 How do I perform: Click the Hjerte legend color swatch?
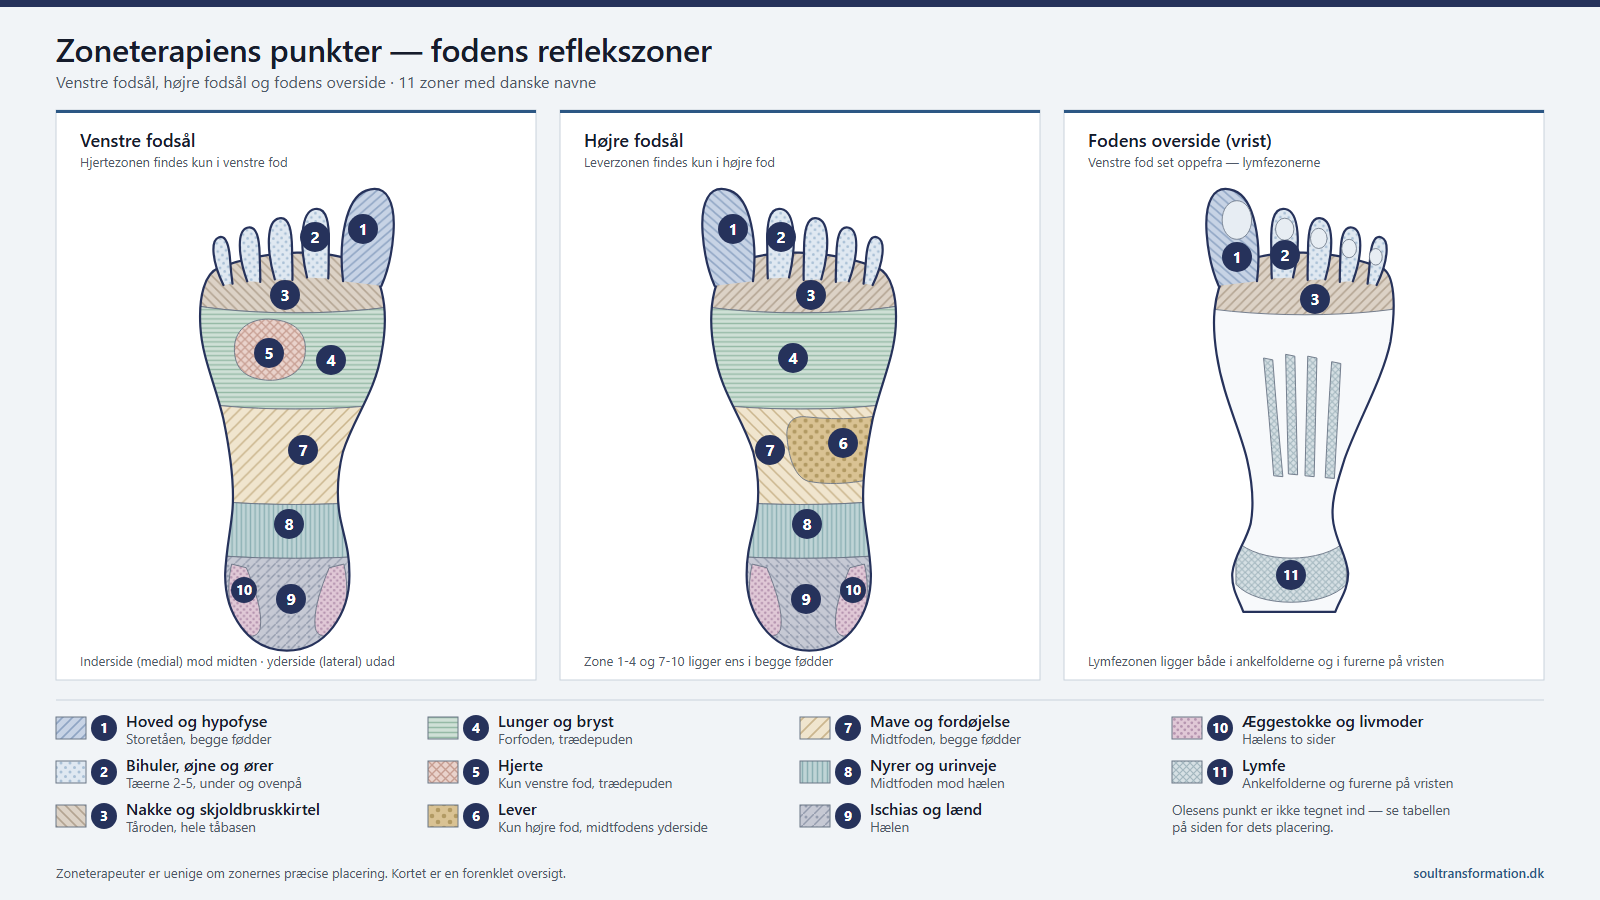(443, 772)
